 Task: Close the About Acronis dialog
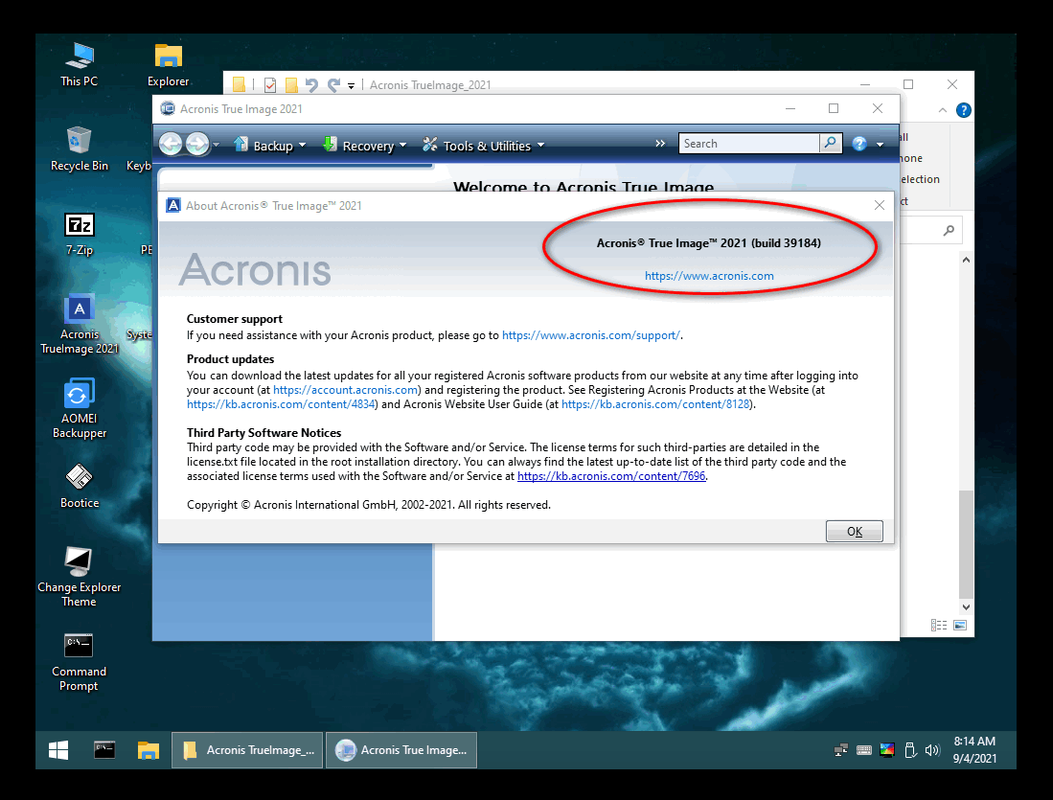879,206
